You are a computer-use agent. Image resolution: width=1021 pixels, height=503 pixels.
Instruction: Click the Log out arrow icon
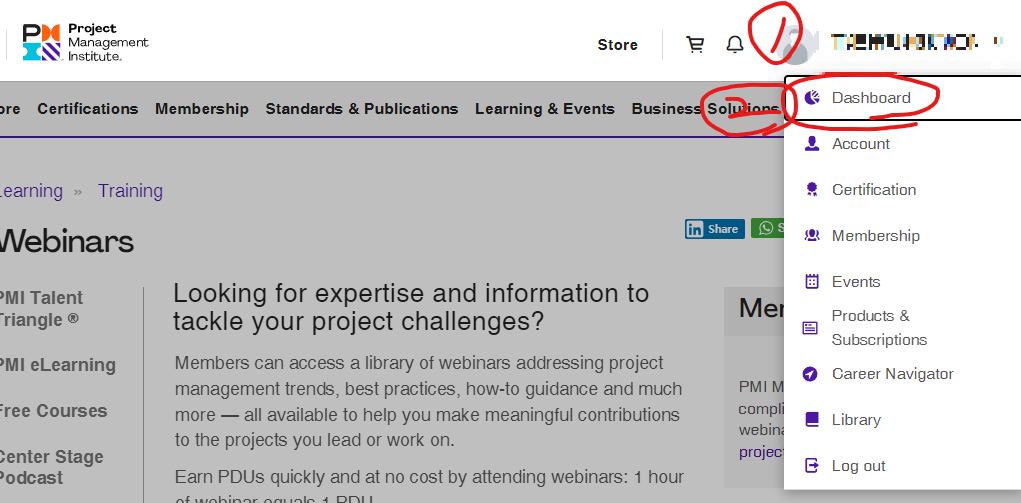point(811,466)
